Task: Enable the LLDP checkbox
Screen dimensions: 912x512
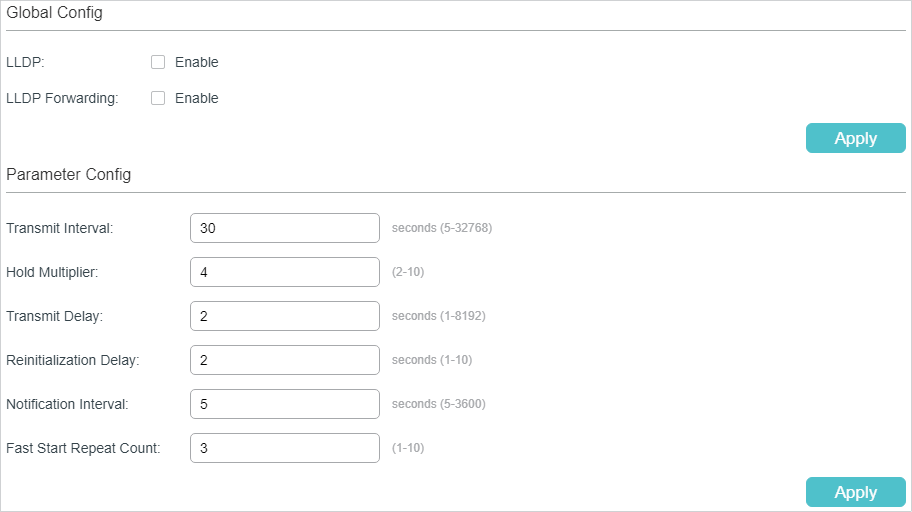Action: click(x=158, y=62)
